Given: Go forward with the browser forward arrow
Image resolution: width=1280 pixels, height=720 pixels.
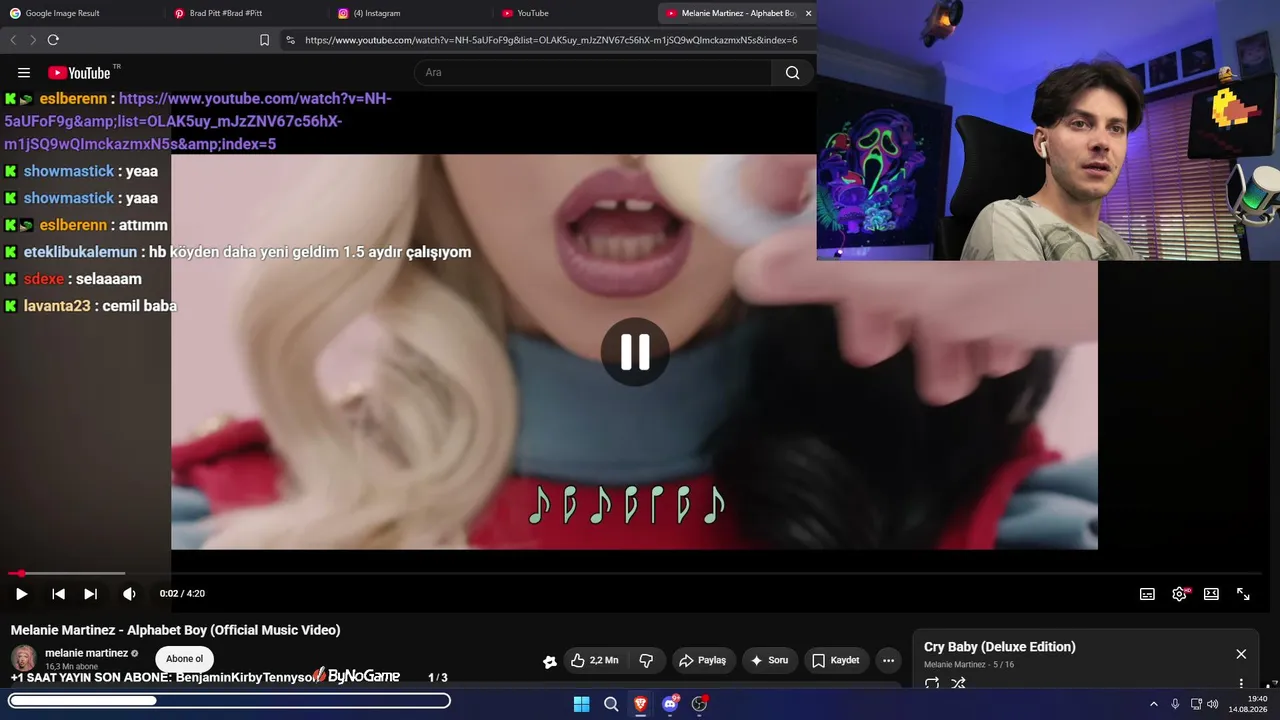Looking at the screenshot, I should point(33,40).
